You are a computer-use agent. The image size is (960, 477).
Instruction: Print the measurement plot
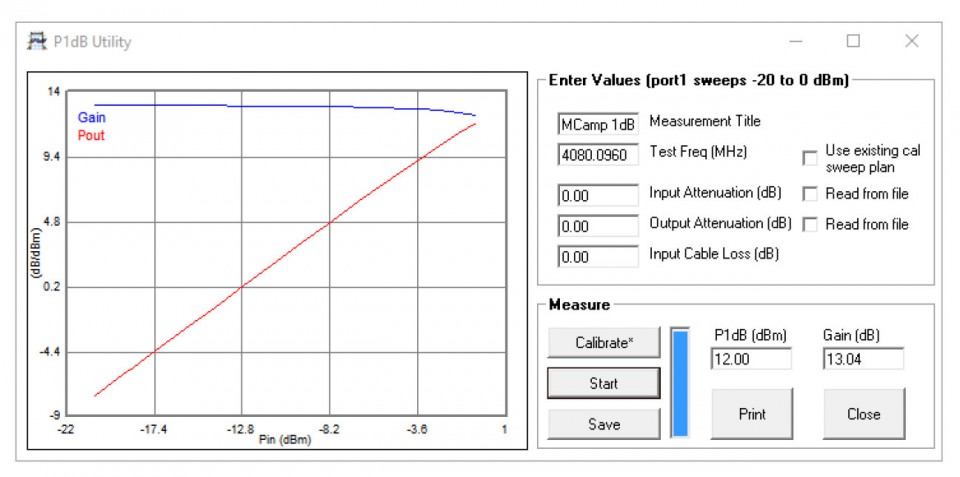coord(751,414)
